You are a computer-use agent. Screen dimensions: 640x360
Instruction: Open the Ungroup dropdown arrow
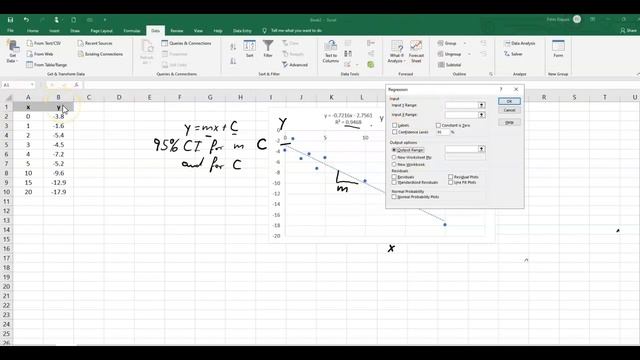[469, 54]
